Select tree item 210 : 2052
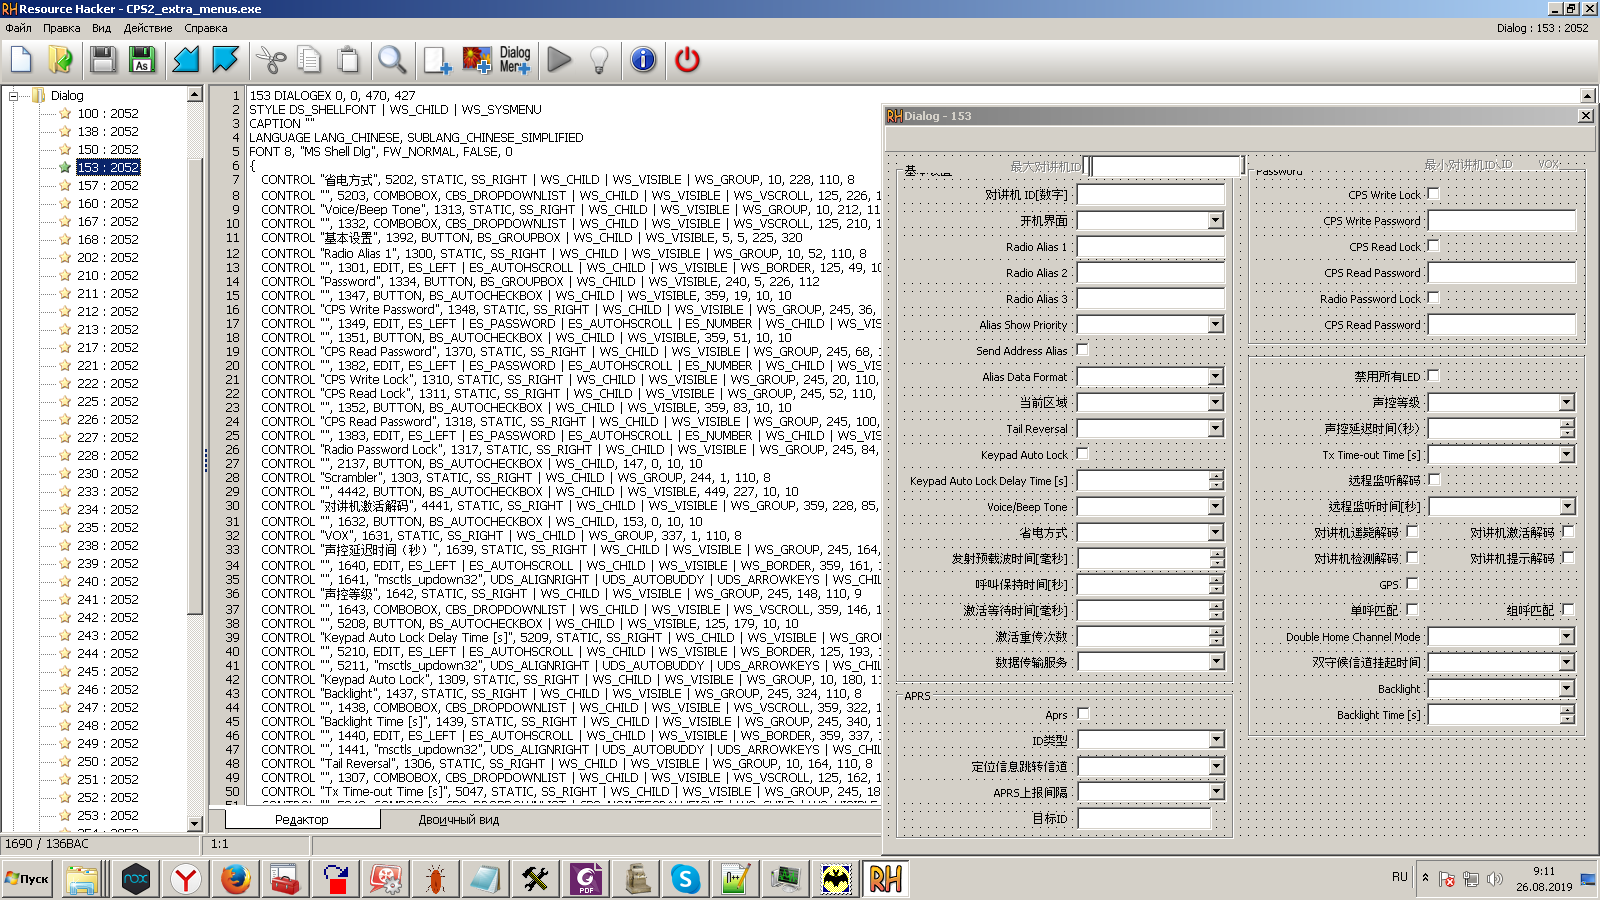The height and width of the screenshot is (900, 1600). tap(108, 276)
